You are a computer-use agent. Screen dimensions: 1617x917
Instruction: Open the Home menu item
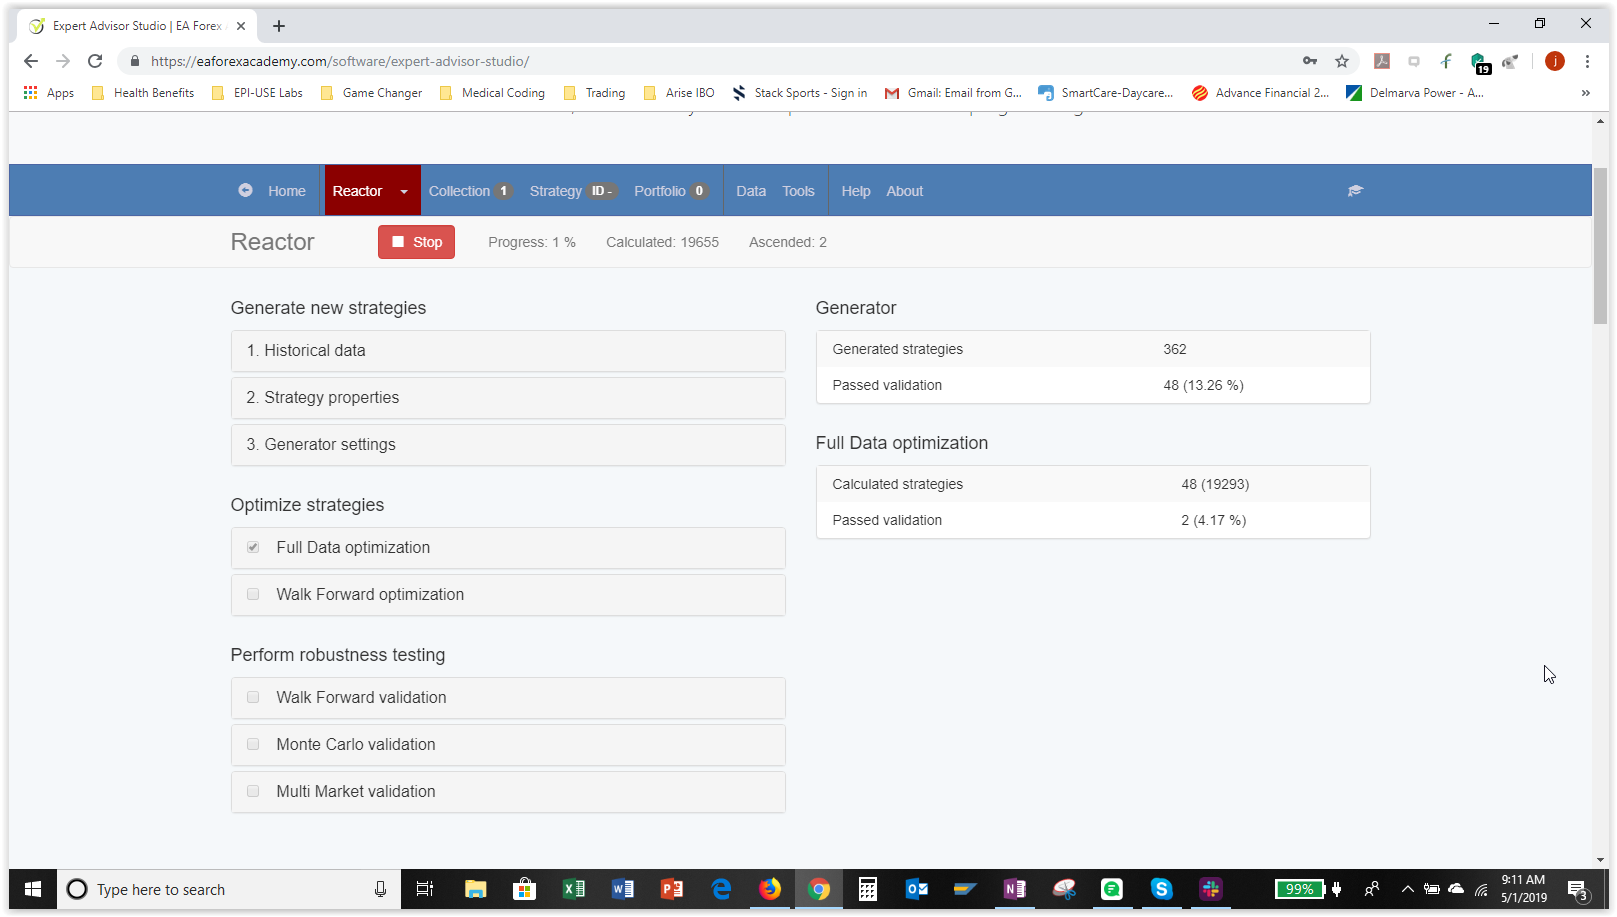(286, 191)
